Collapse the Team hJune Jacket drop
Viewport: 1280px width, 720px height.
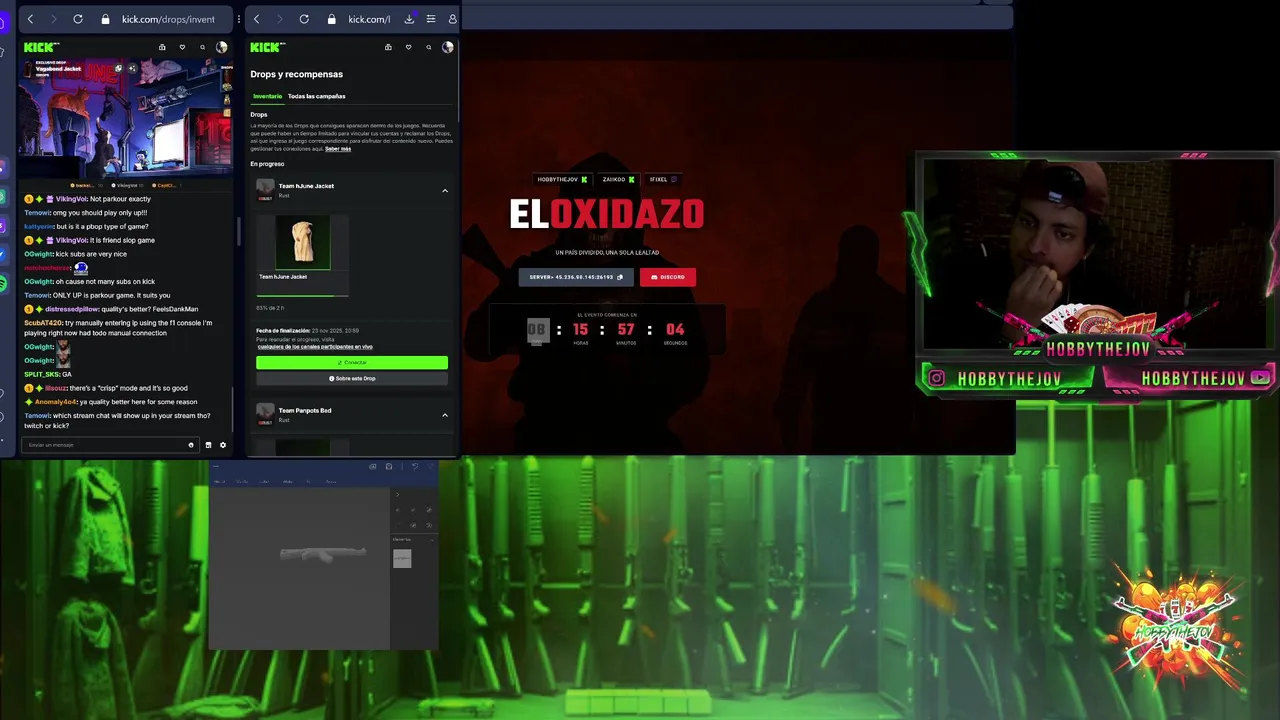click(x=445, y=190)
